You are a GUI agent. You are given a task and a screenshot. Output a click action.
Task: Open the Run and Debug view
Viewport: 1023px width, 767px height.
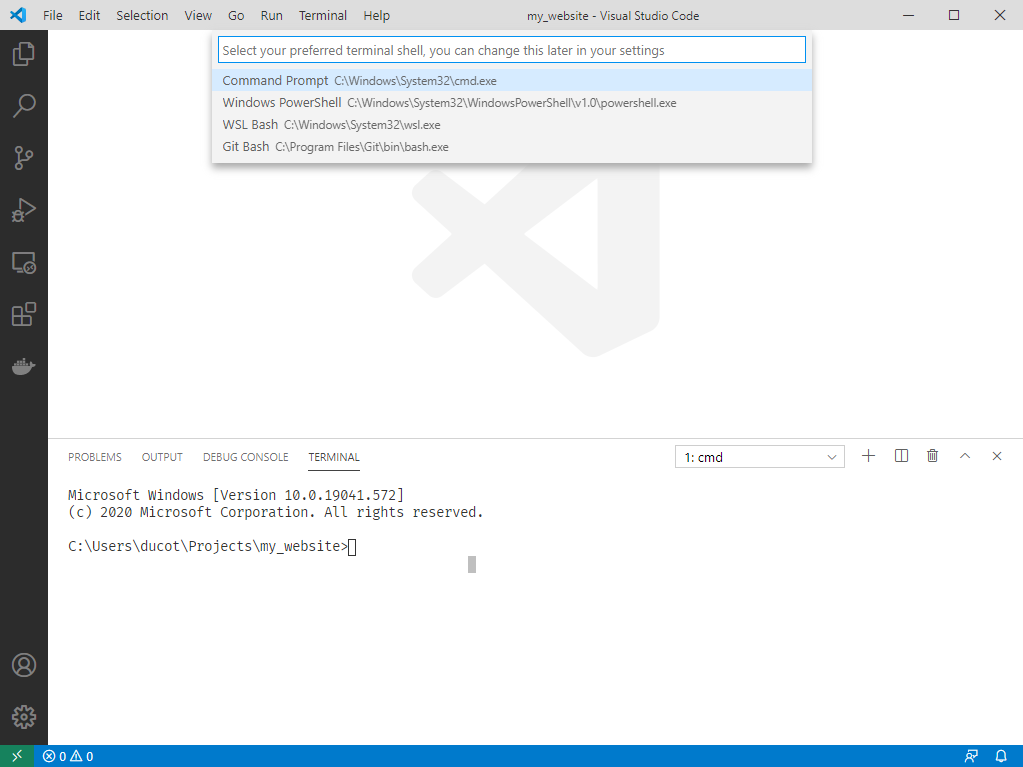[23, 210]
